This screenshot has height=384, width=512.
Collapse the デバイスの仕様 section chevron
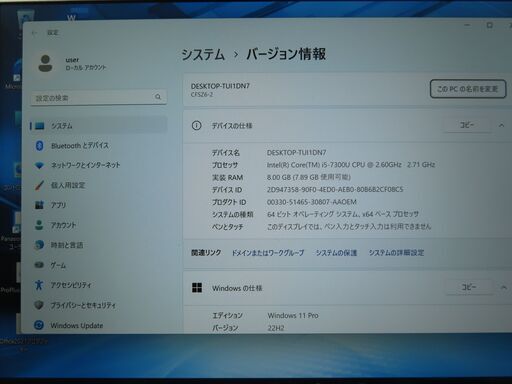pyautogui.click(x=501, y=125)
